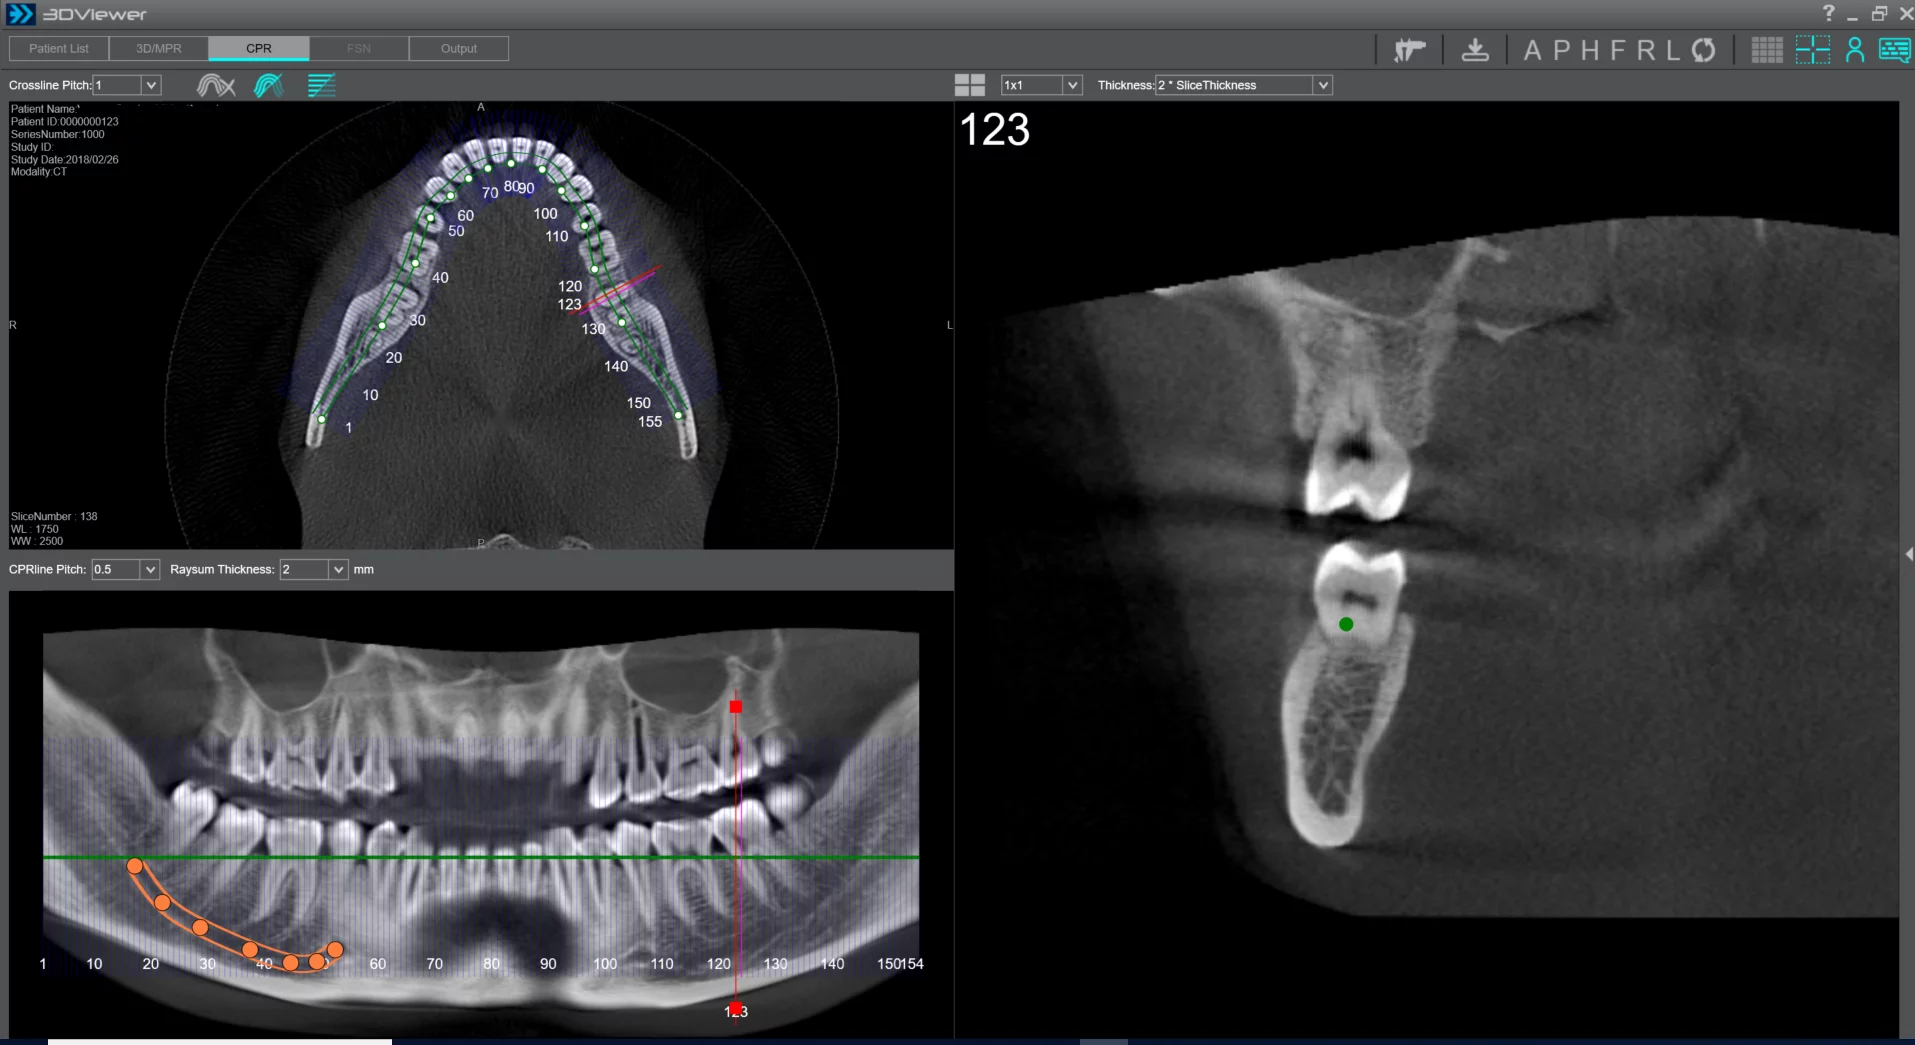Click the four-tile layout icon beside 1x1
The width and height of the screenshot is (1915, 1045).
(969, 85)
